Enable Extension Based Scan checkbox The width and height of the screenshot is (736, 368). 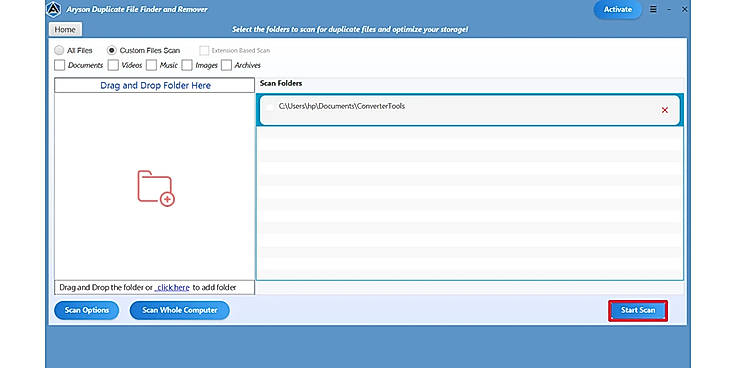point(204,50)
